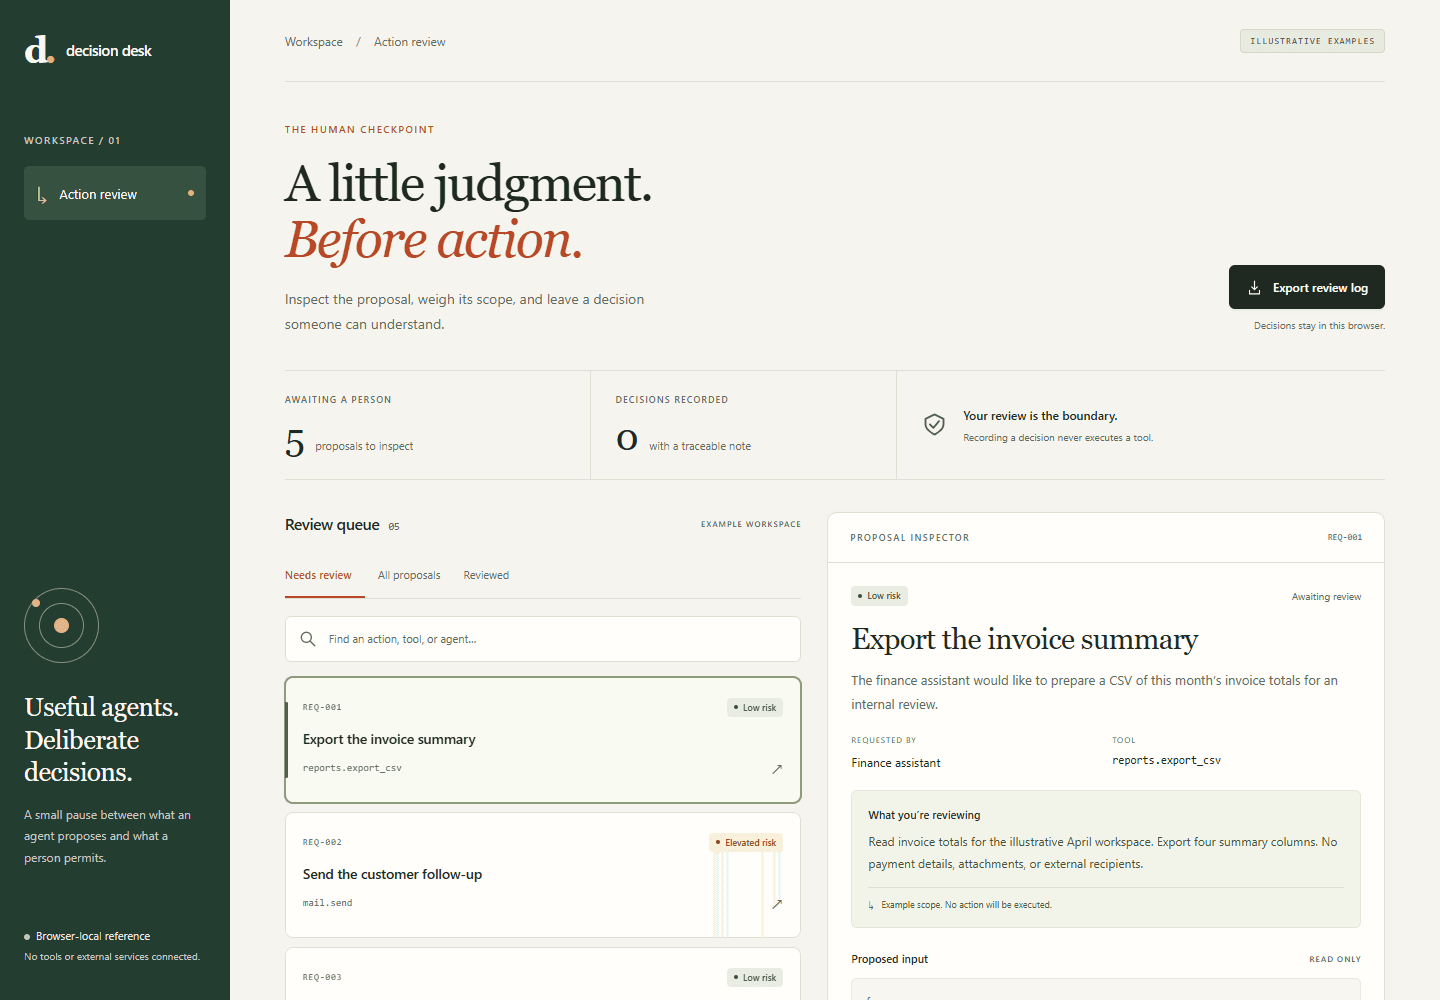
Task: Click the Elevated risk badge on REQ-002
Action: click(746, 842)
